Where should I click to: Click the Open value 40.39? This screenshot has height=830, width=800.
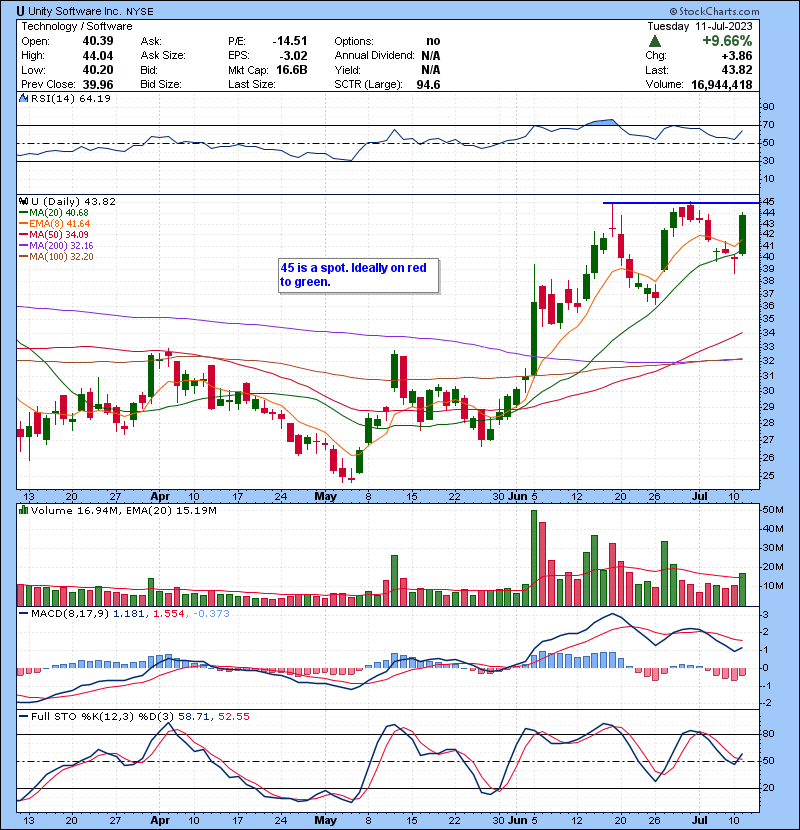coord(98,41)
